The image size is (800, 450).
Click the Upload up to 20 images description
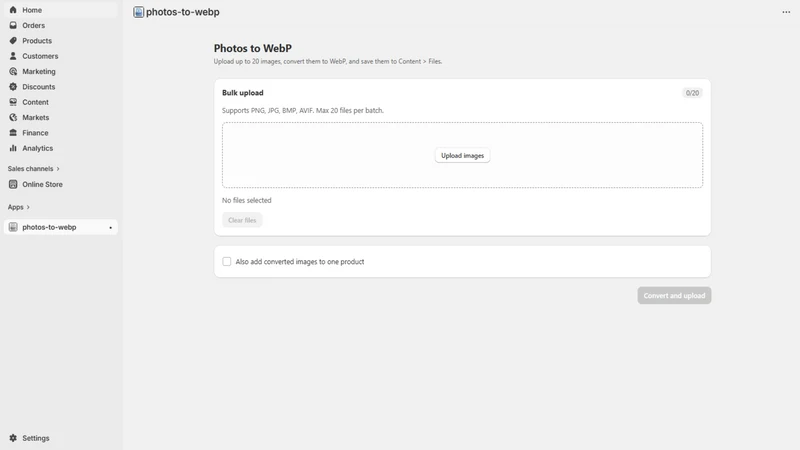tap(328, 61)
